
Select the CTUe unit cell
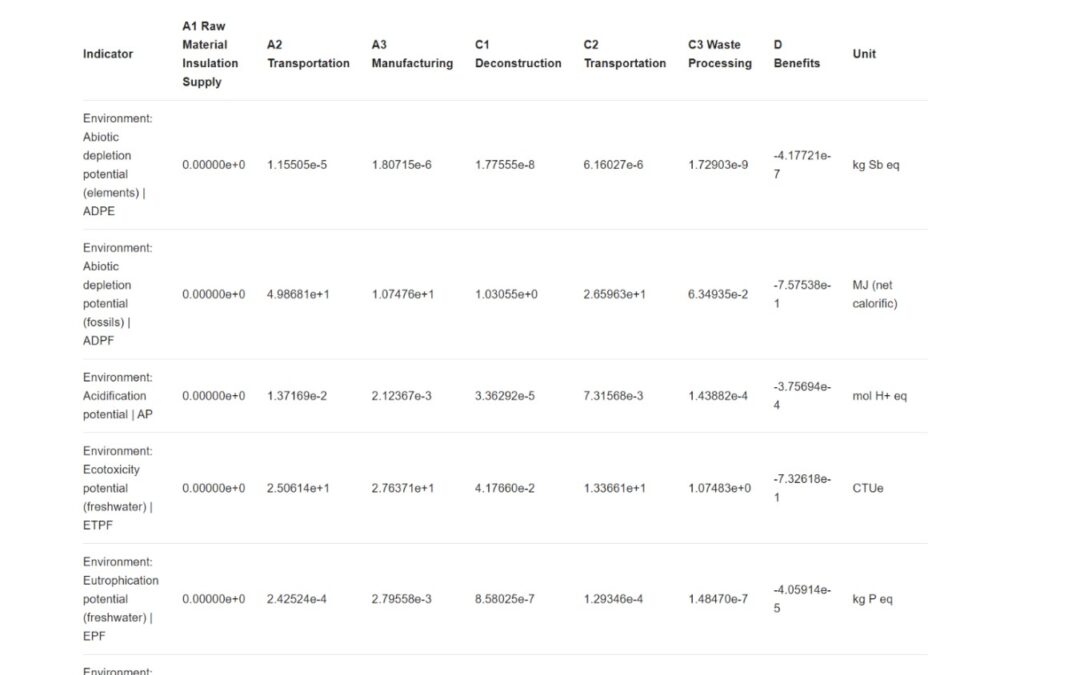pyautogui.click(x=868, y=489)
